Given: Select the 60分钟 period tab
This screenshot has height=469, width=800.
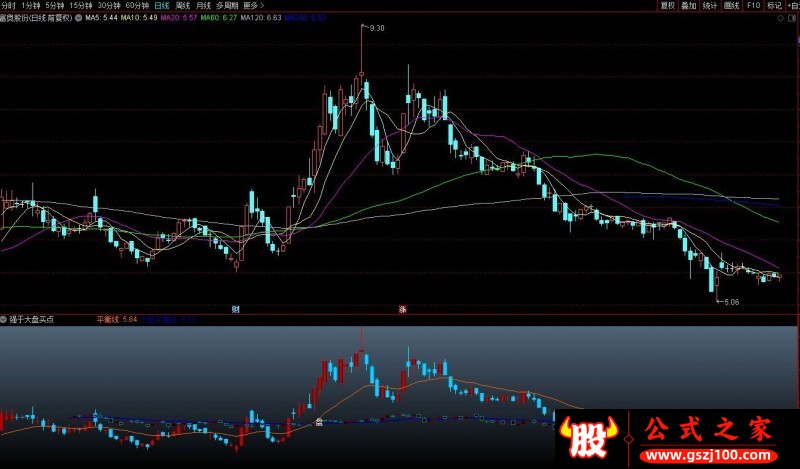Looking at the screenshot, I should point(137,5).
